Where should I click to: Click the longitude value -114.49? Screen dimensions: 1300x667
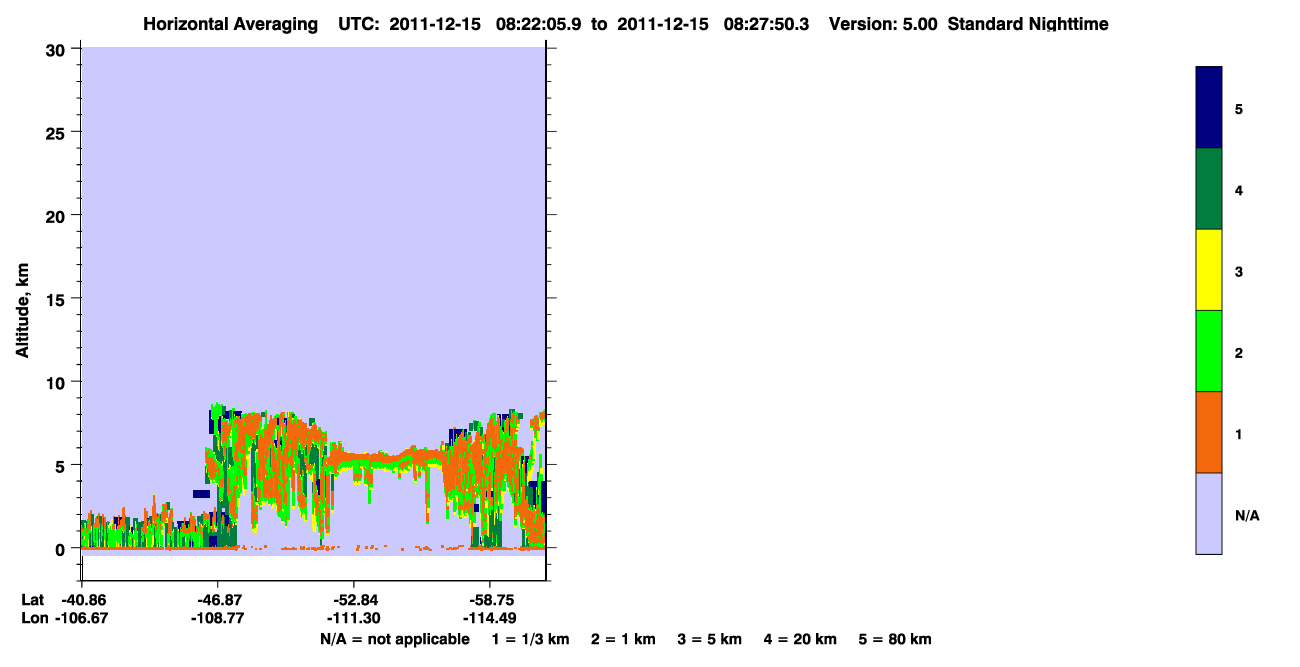[490, 618]
